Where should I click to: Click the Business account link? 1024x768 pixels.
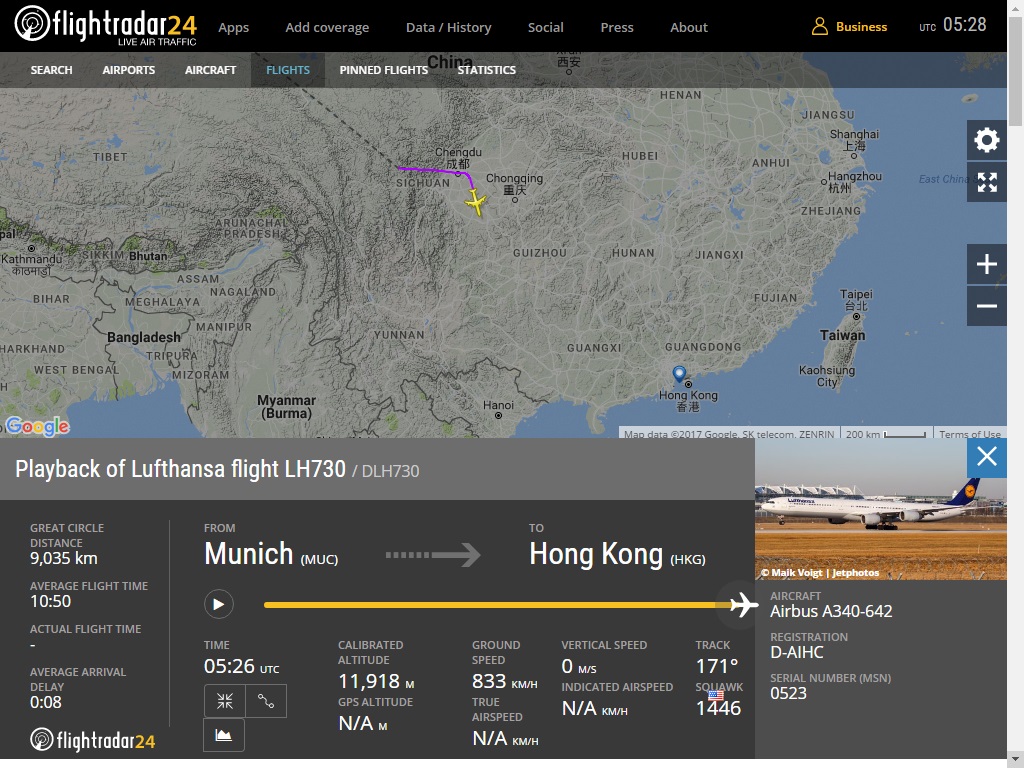(849, 27)
